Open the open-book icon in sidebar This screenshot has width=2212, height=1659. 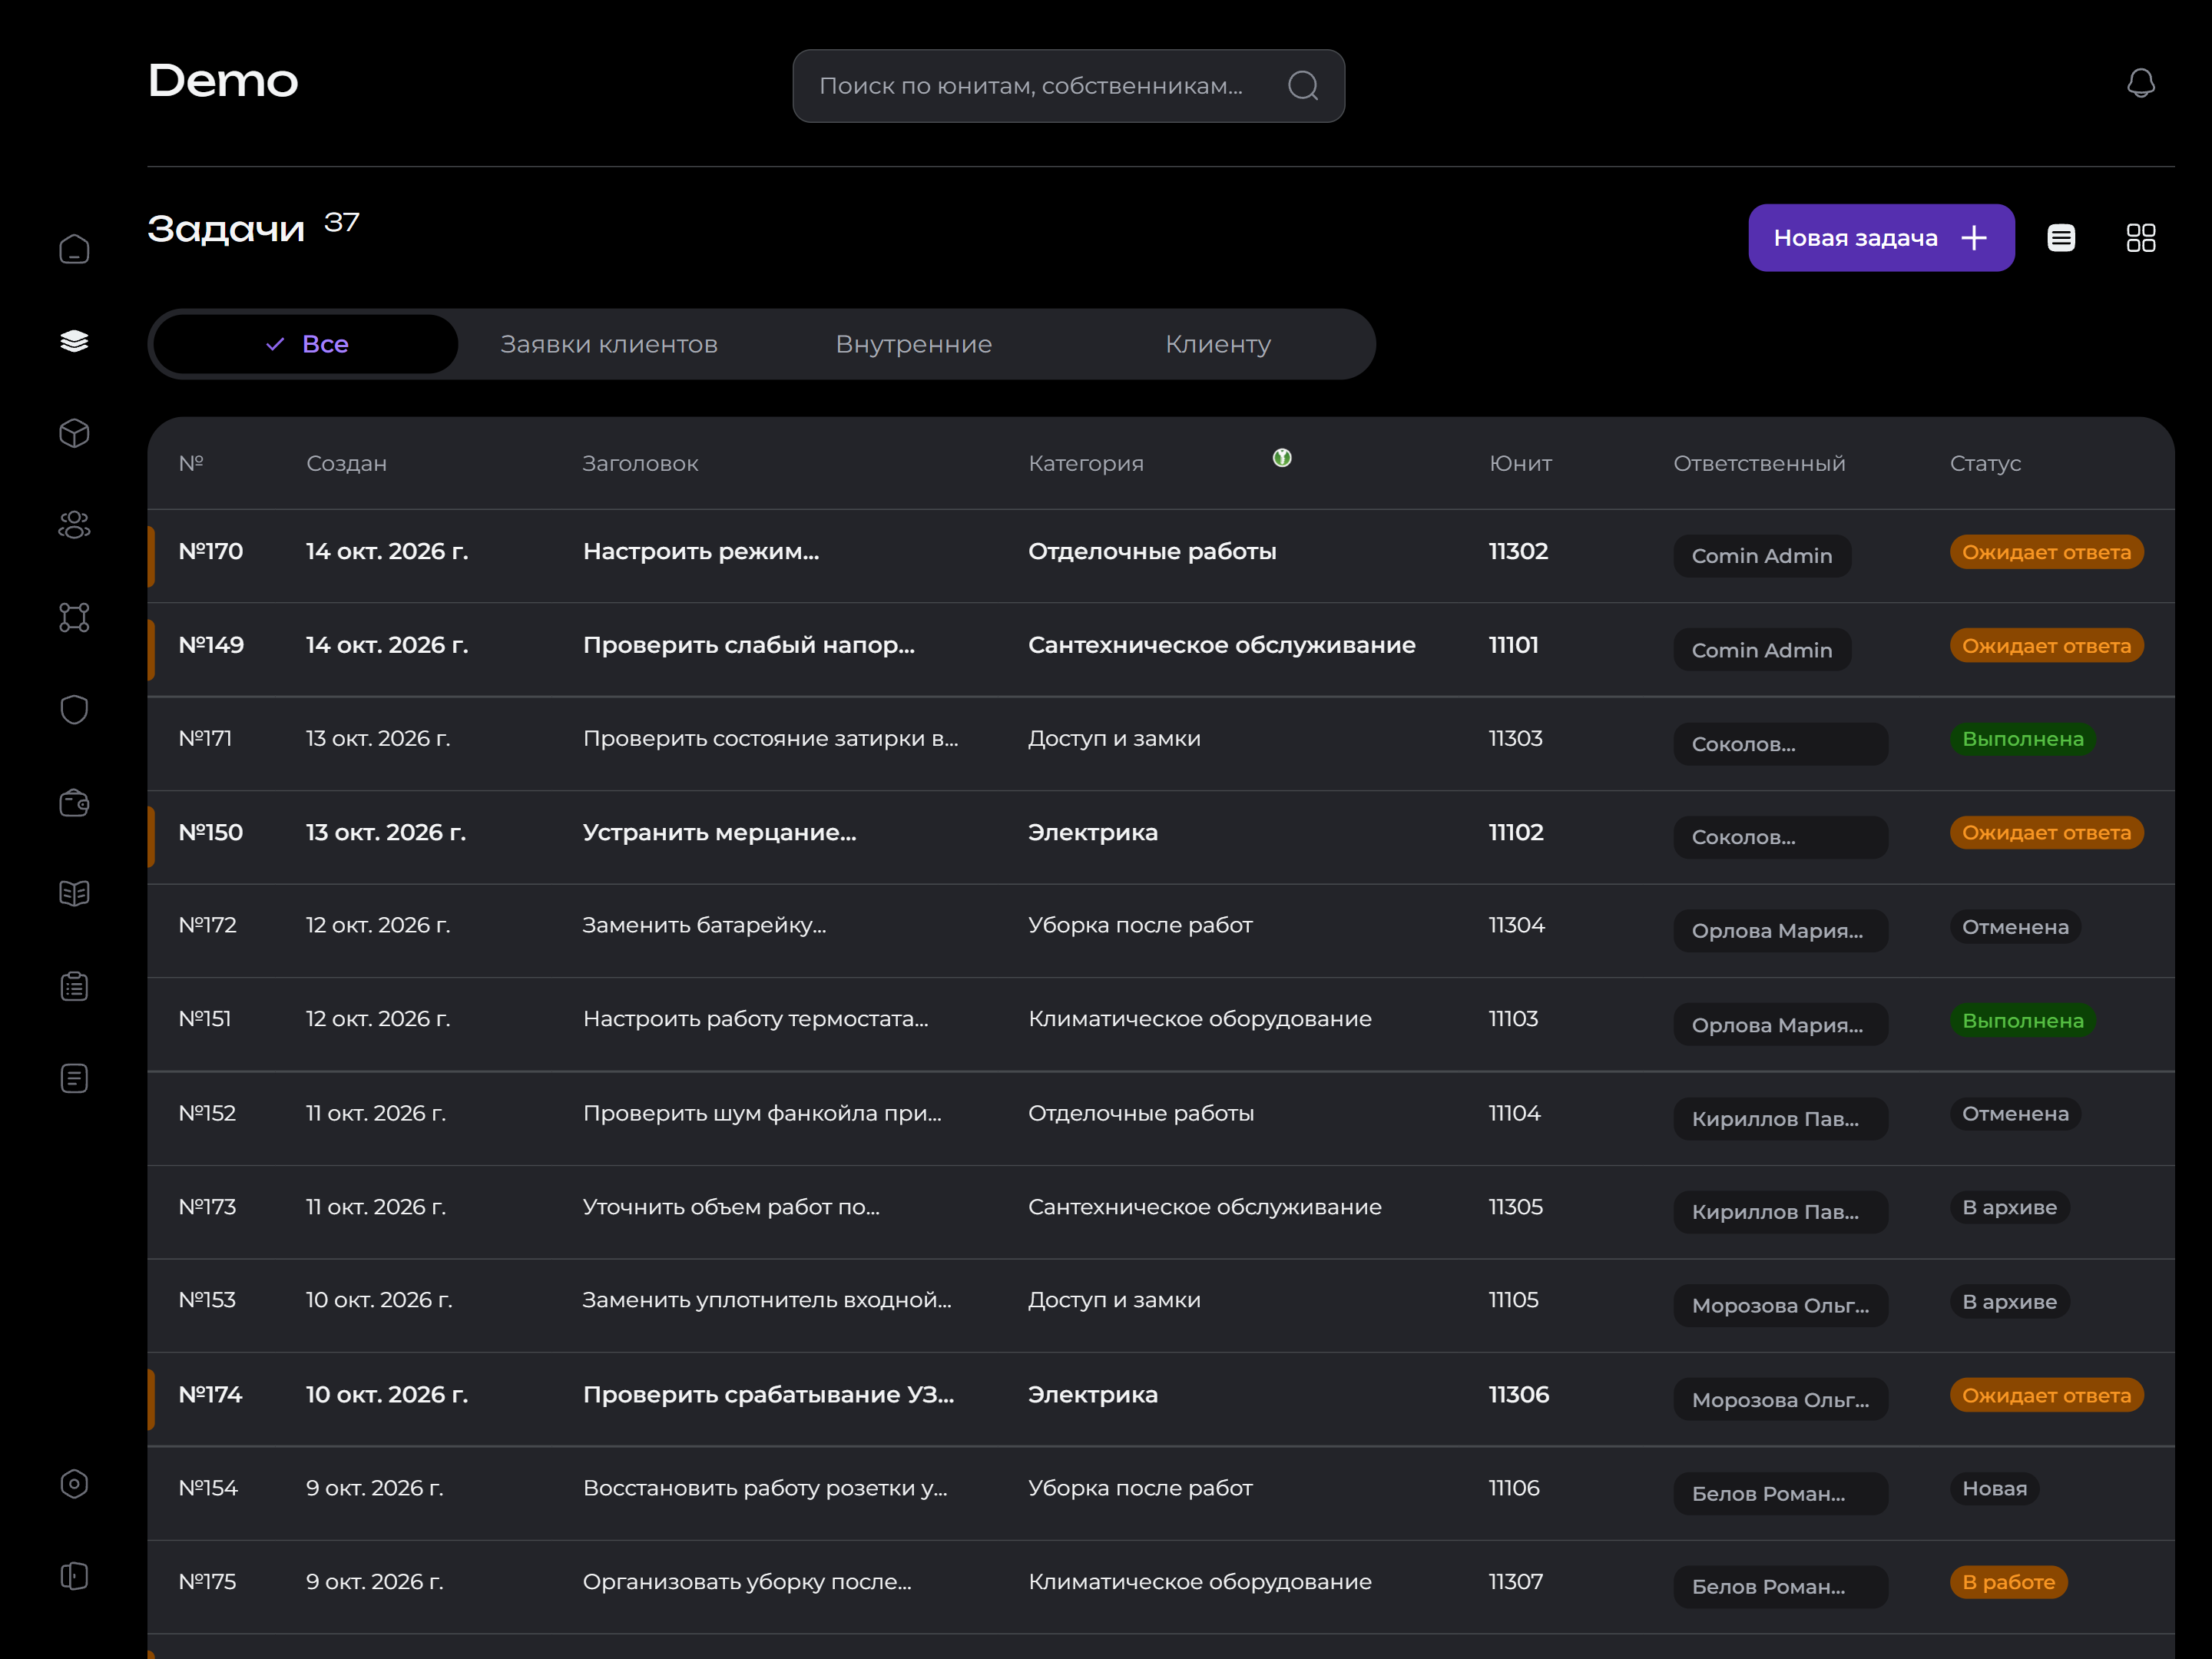[74, 893]
